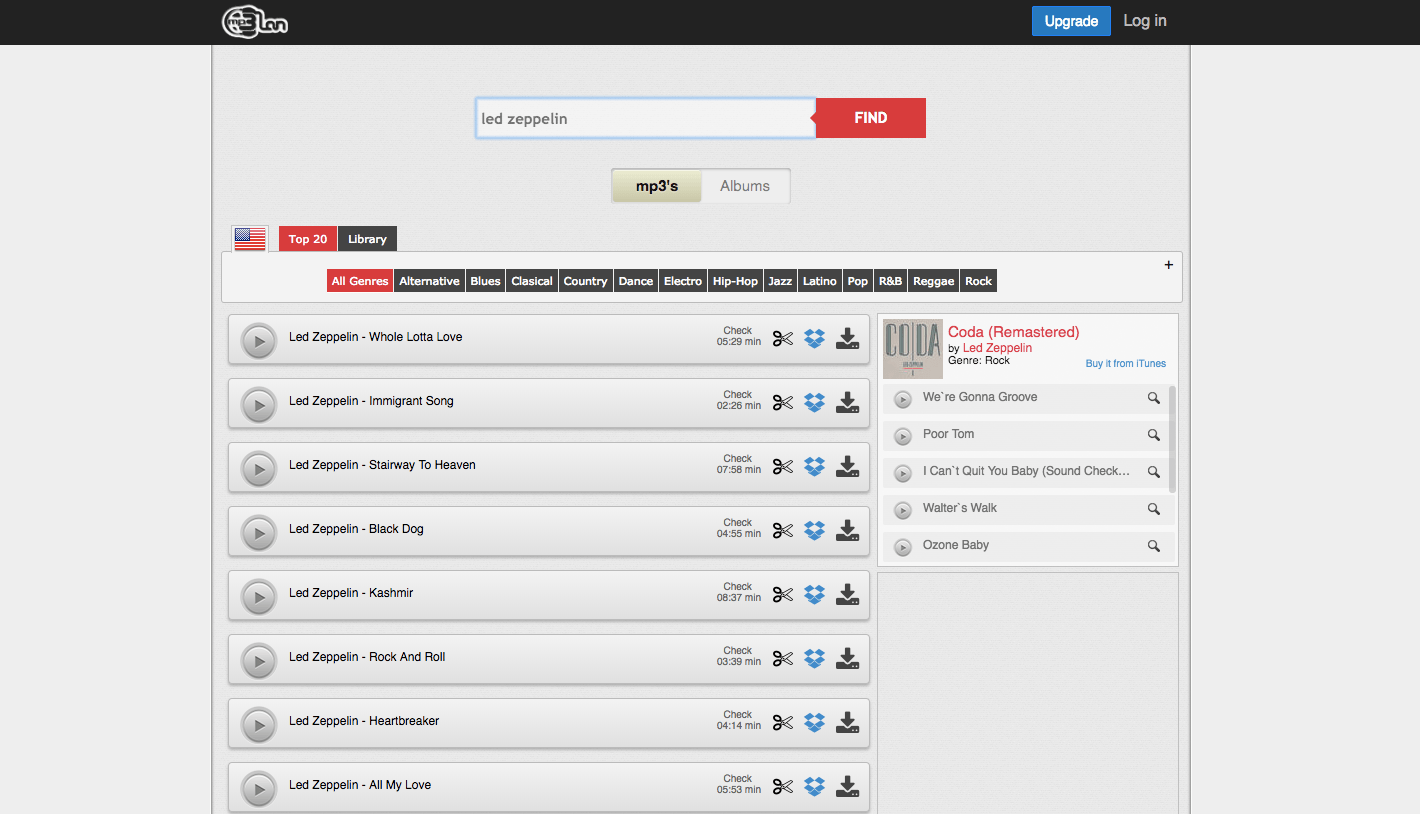Play We're Gonna Groove in album list

coord(903,399)
